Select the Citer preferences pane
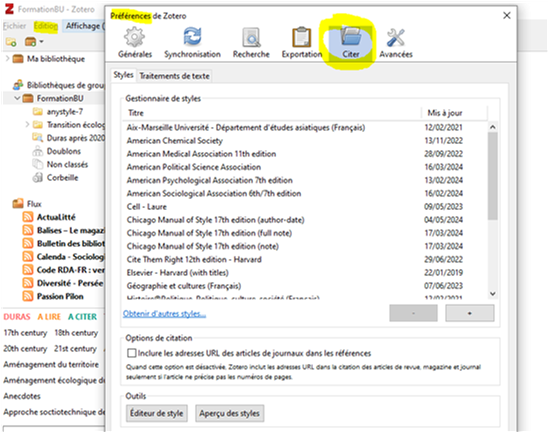 (351, 43)
